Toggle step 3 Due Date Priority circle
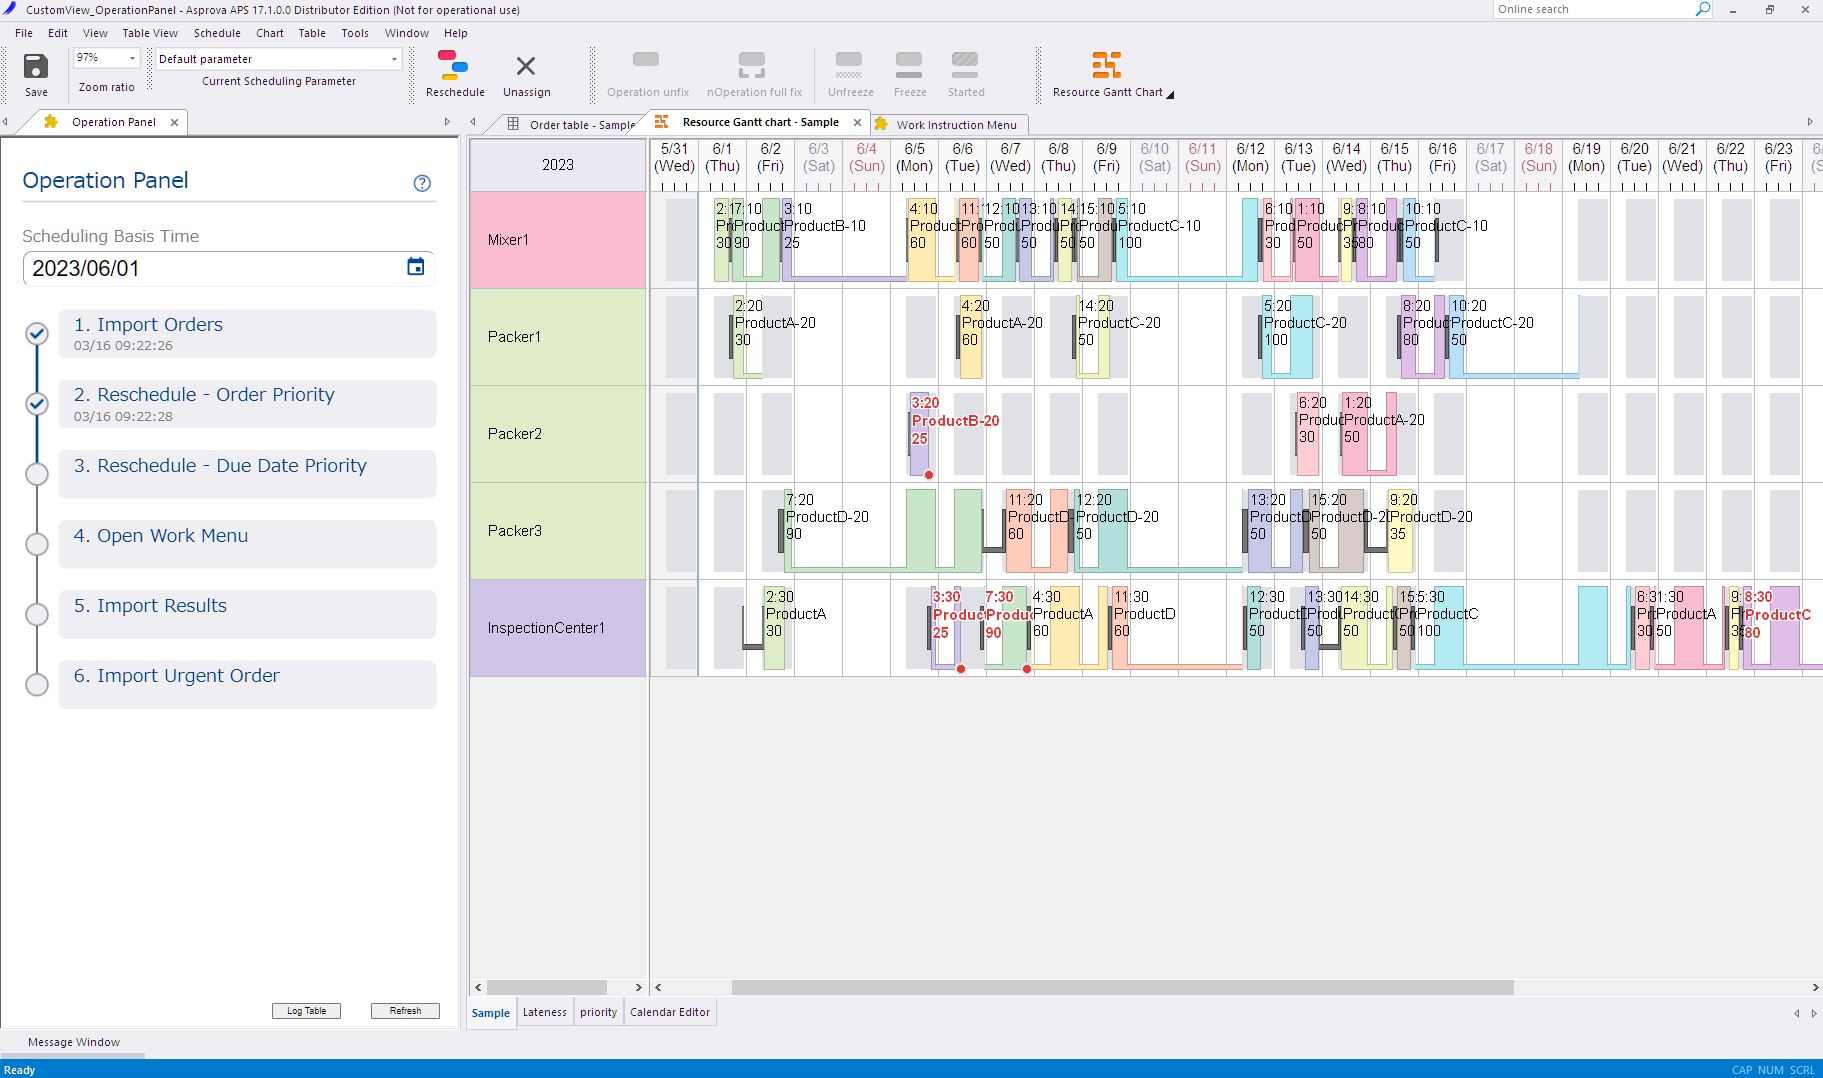 [37, 474]
